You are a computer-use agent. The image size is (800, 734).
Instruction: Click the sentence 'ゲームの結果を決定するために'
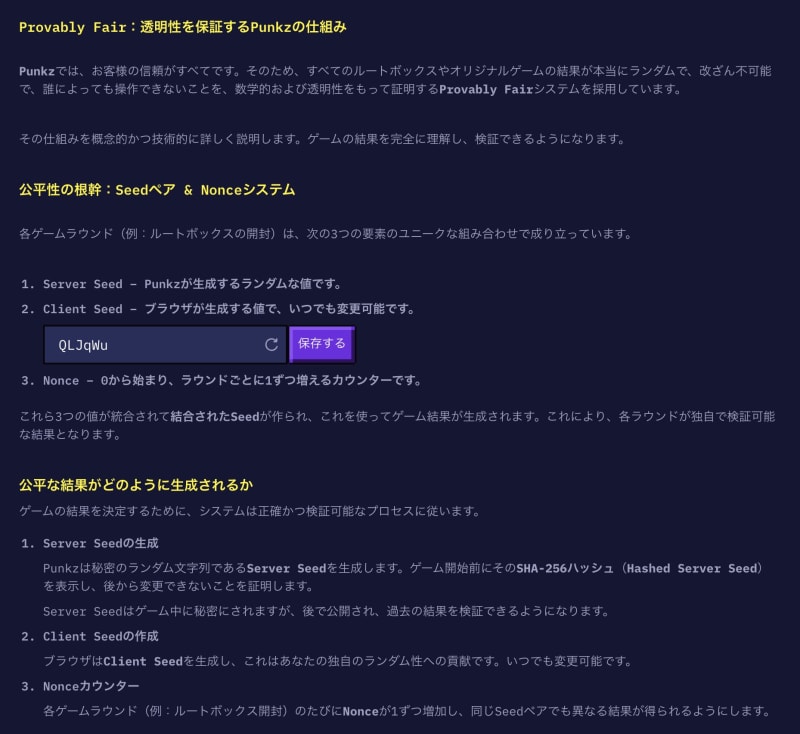pyautogui.click(x=249, y=511)
